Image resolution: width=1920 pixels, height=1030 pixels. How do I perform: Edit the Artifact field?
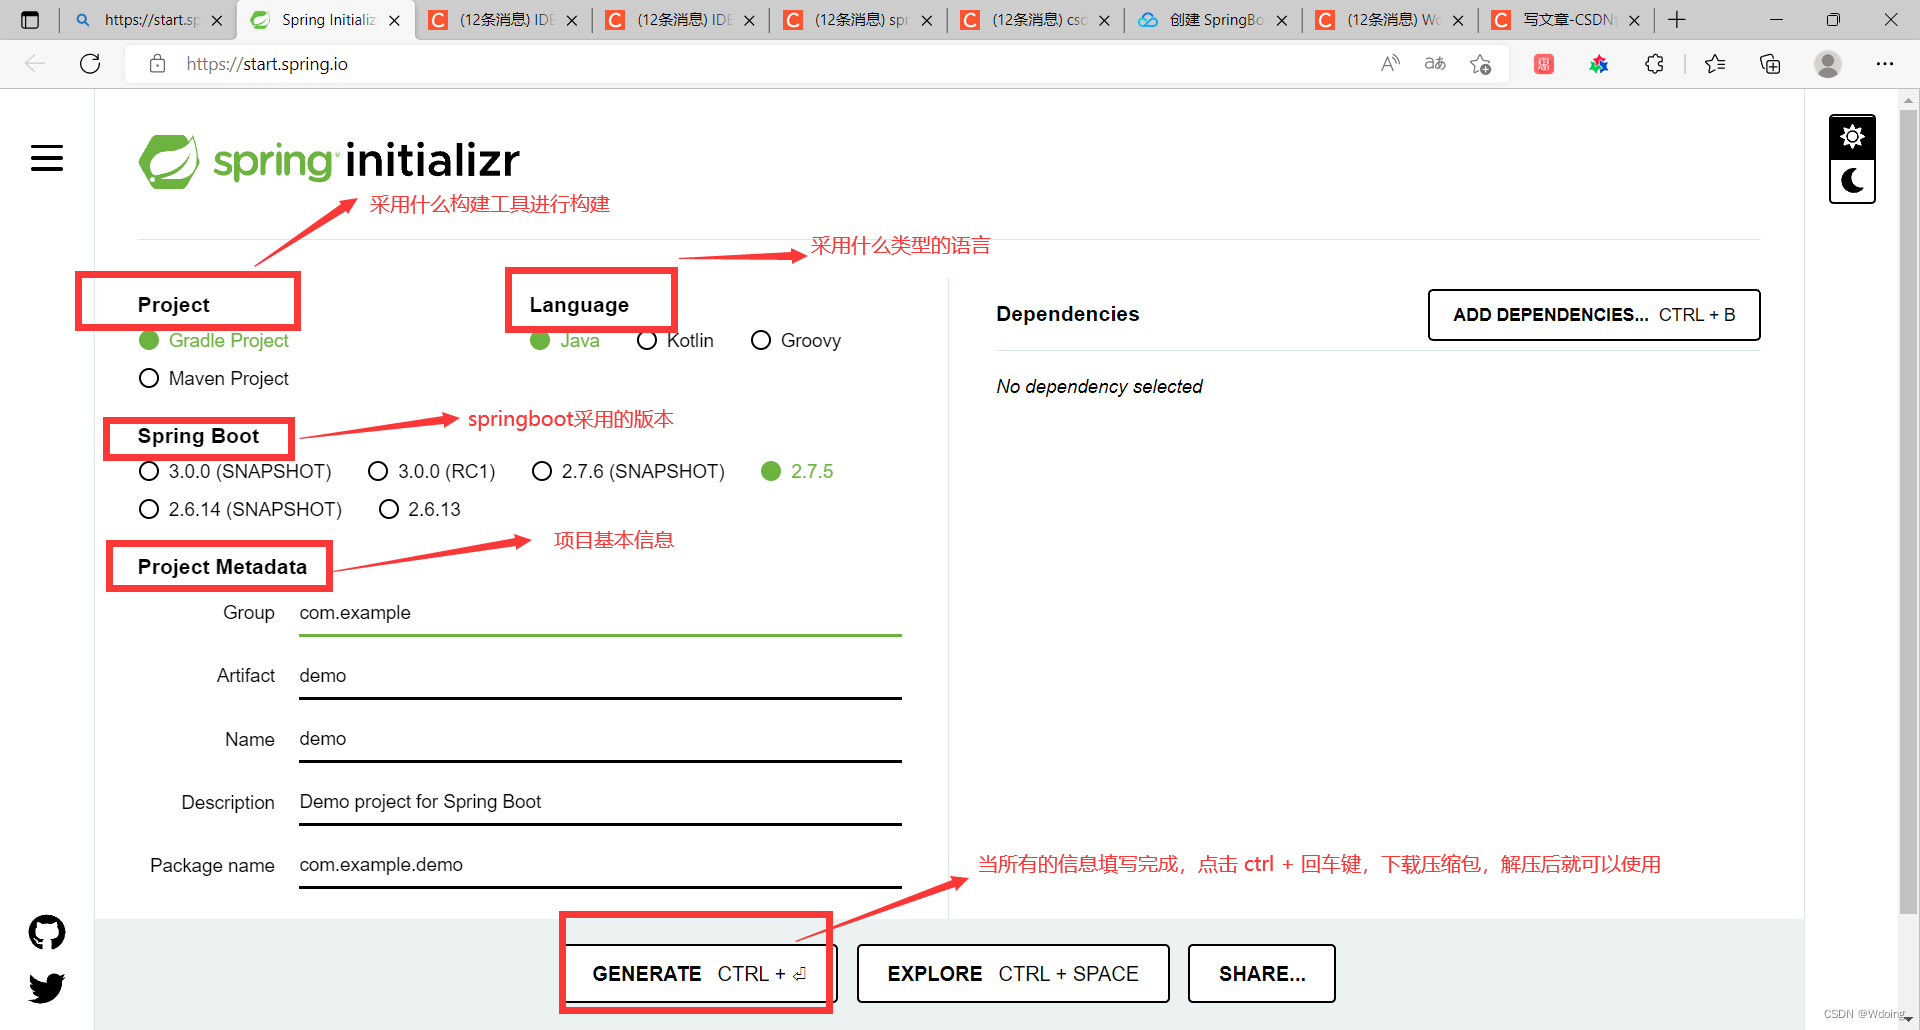coord(600,676)
